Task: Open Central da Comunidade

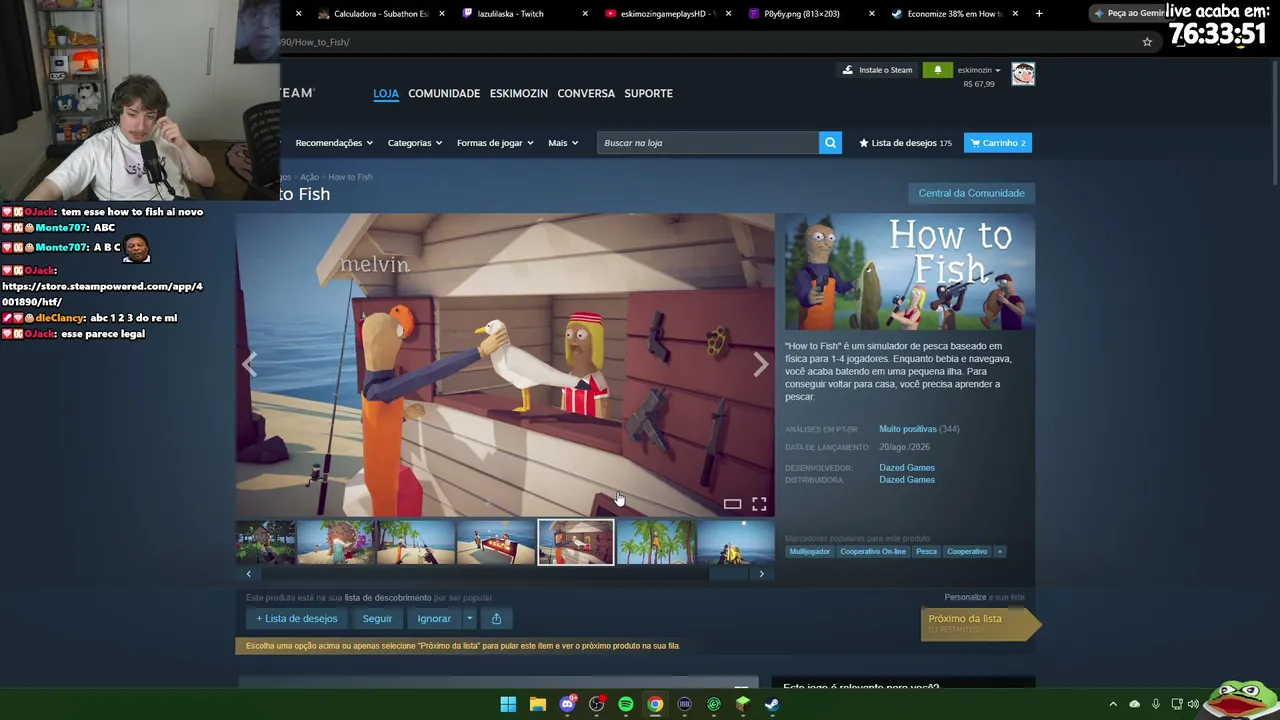Action: coord(971,193)
